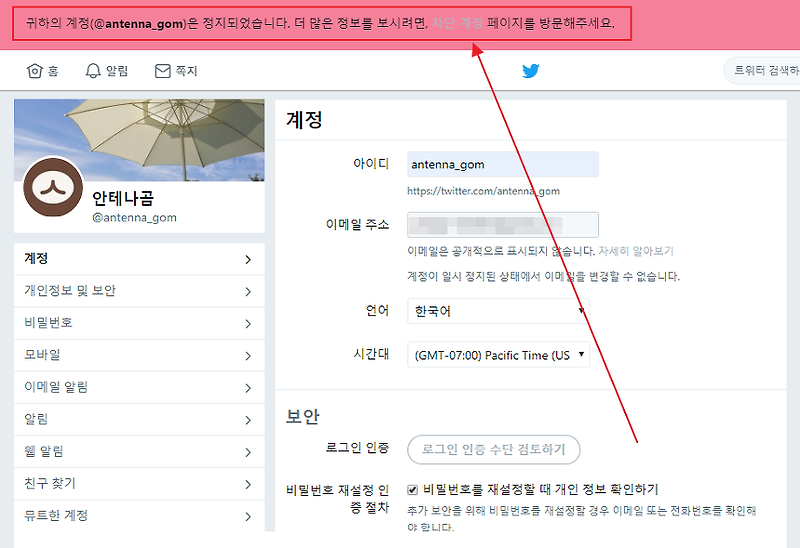The image size is (800, 548).
Task: Open the 시간대 Pacific Time dropdown
Action: click(x=498, y=355)
